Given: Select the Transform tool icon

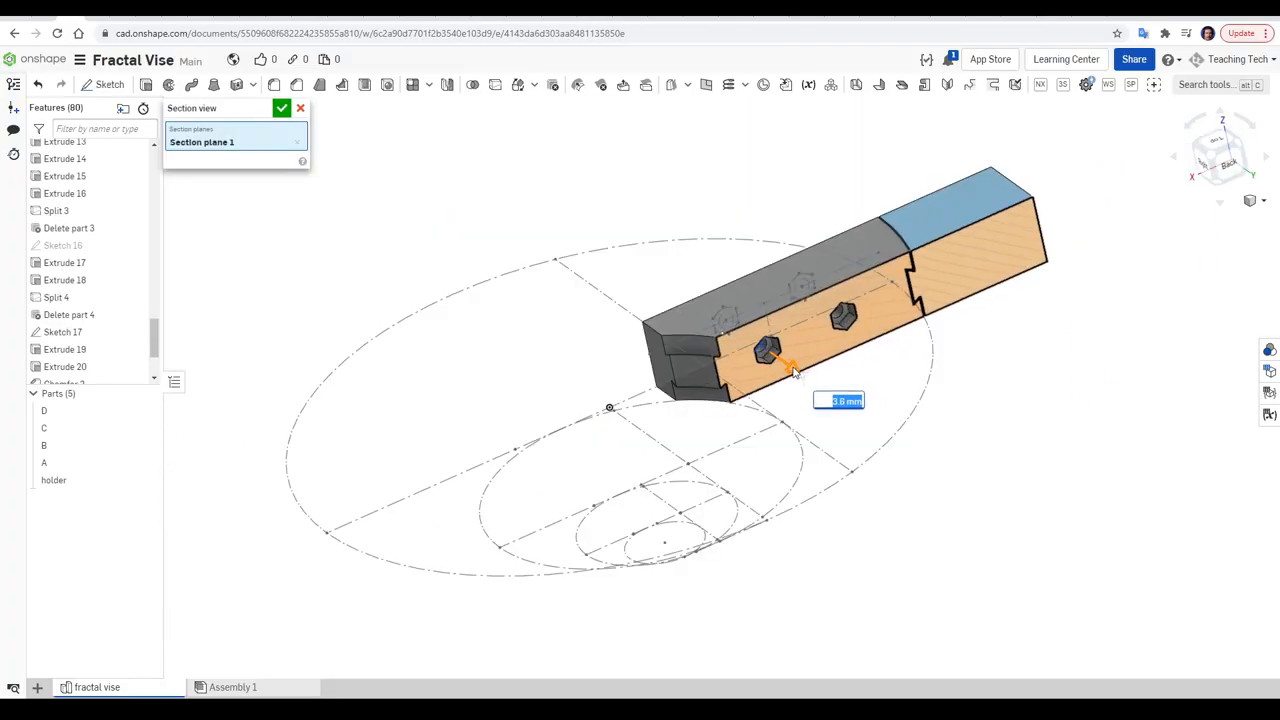Looking at the screenshot, I should [x=518, y=85].
